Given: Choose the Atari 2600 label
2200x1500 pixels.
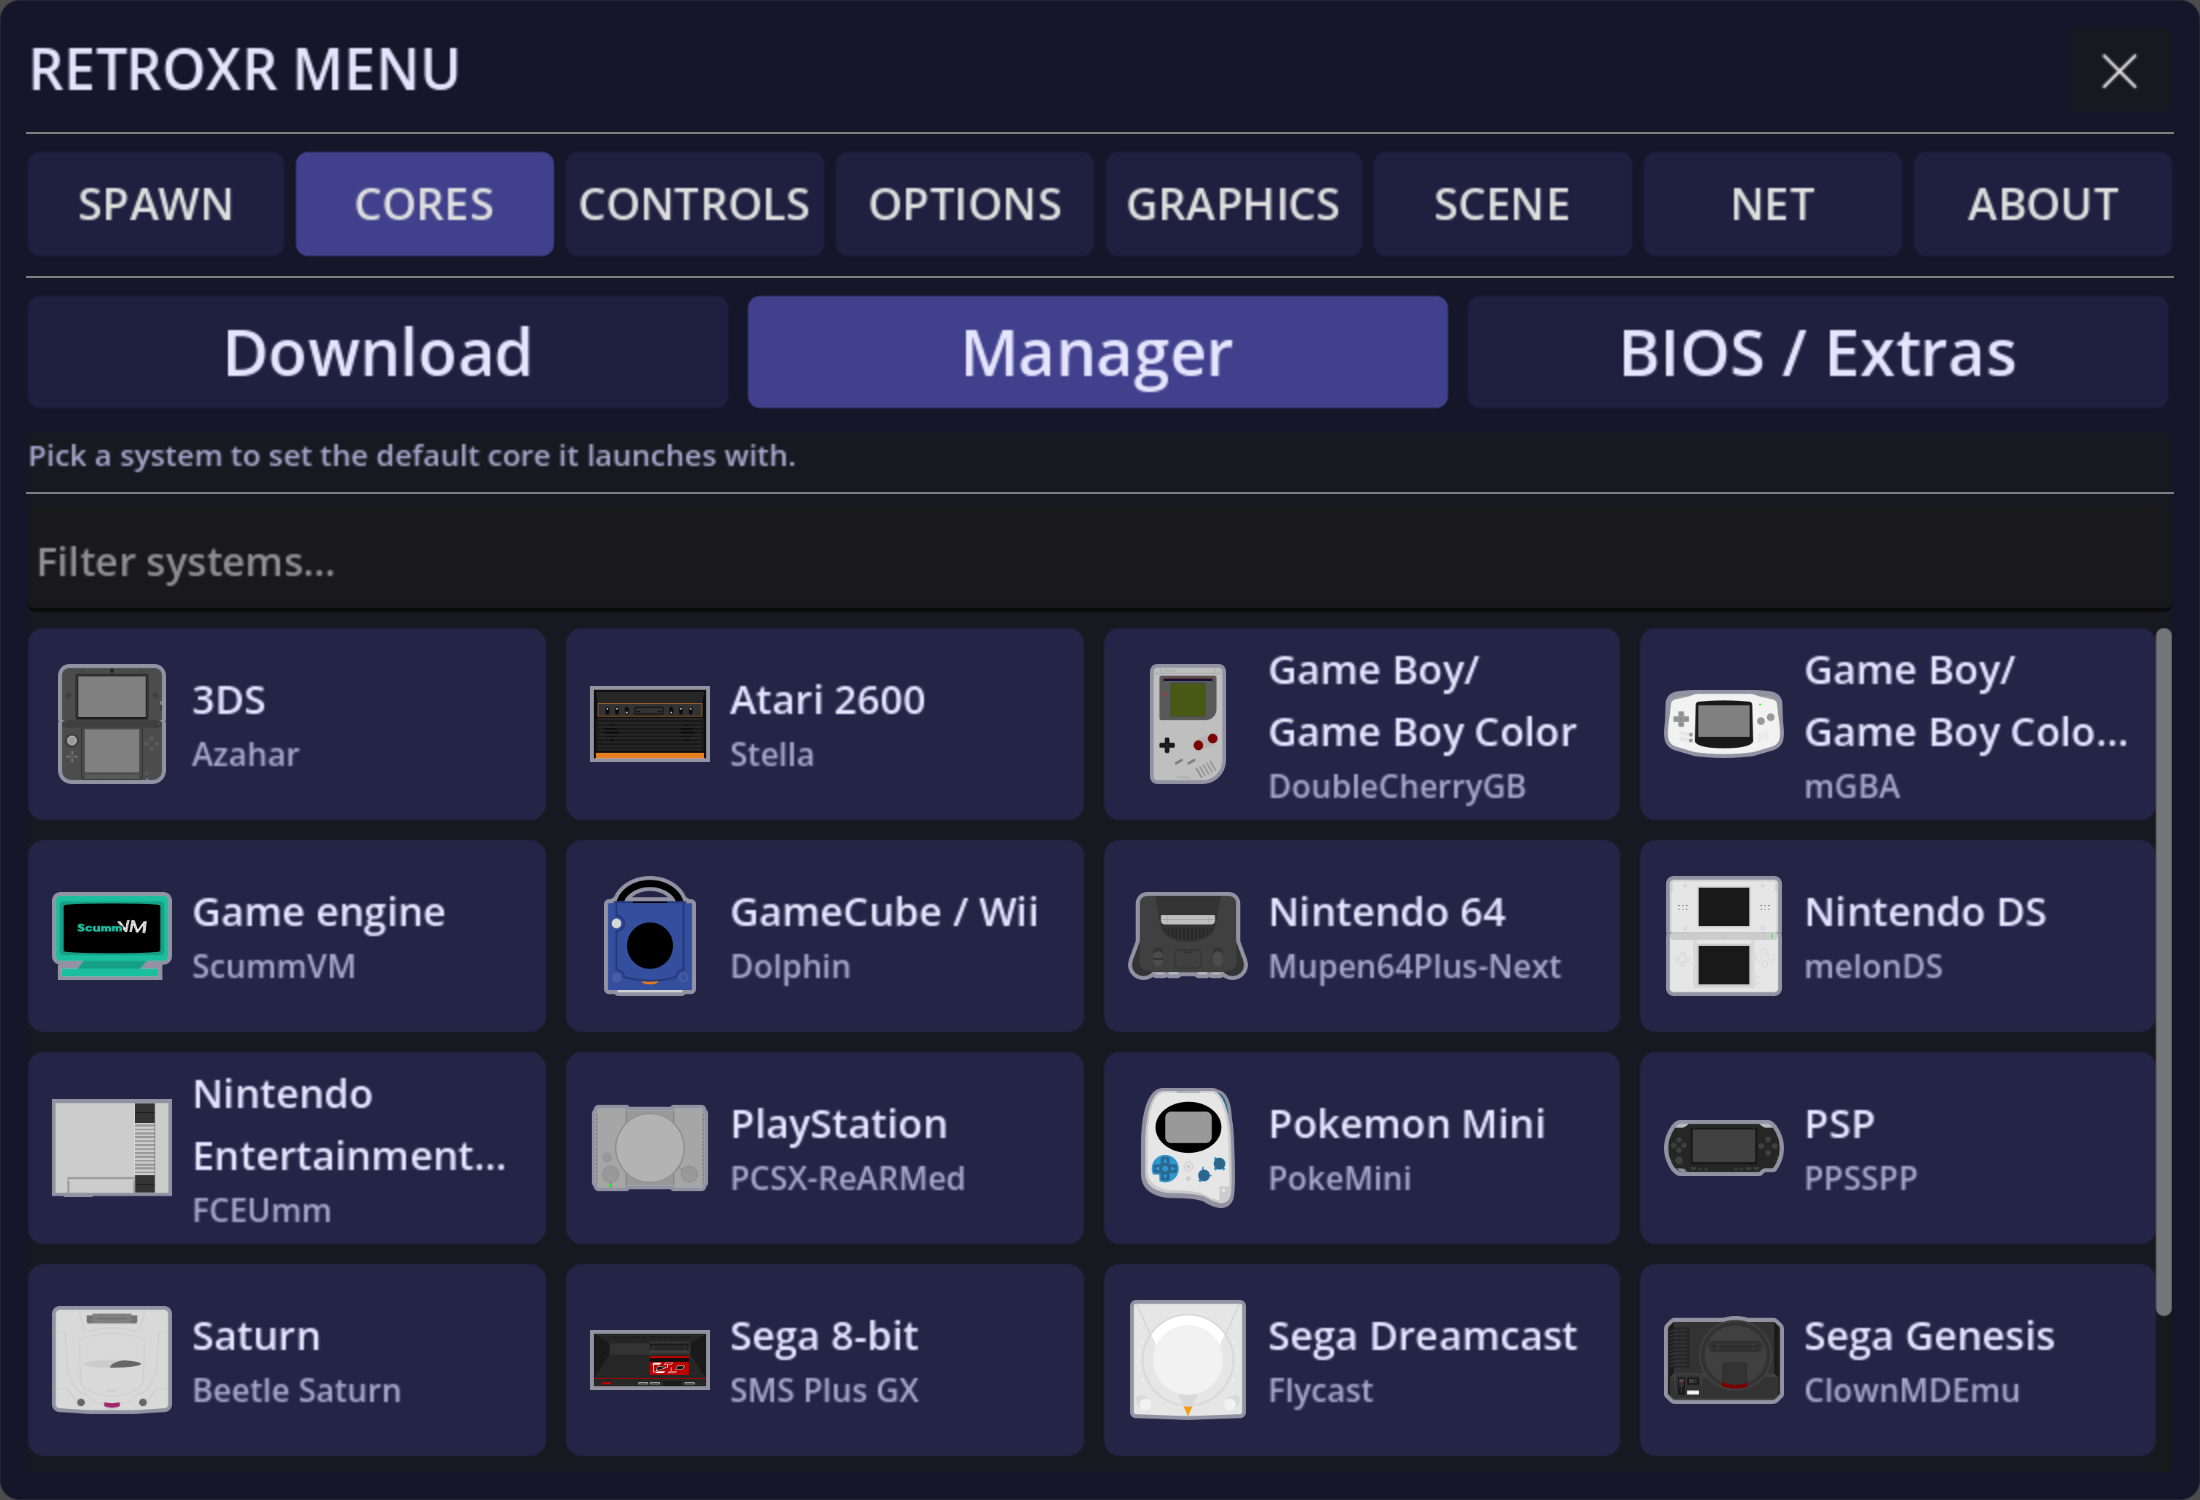Looking at the screenshot, I should coord(828,700).
